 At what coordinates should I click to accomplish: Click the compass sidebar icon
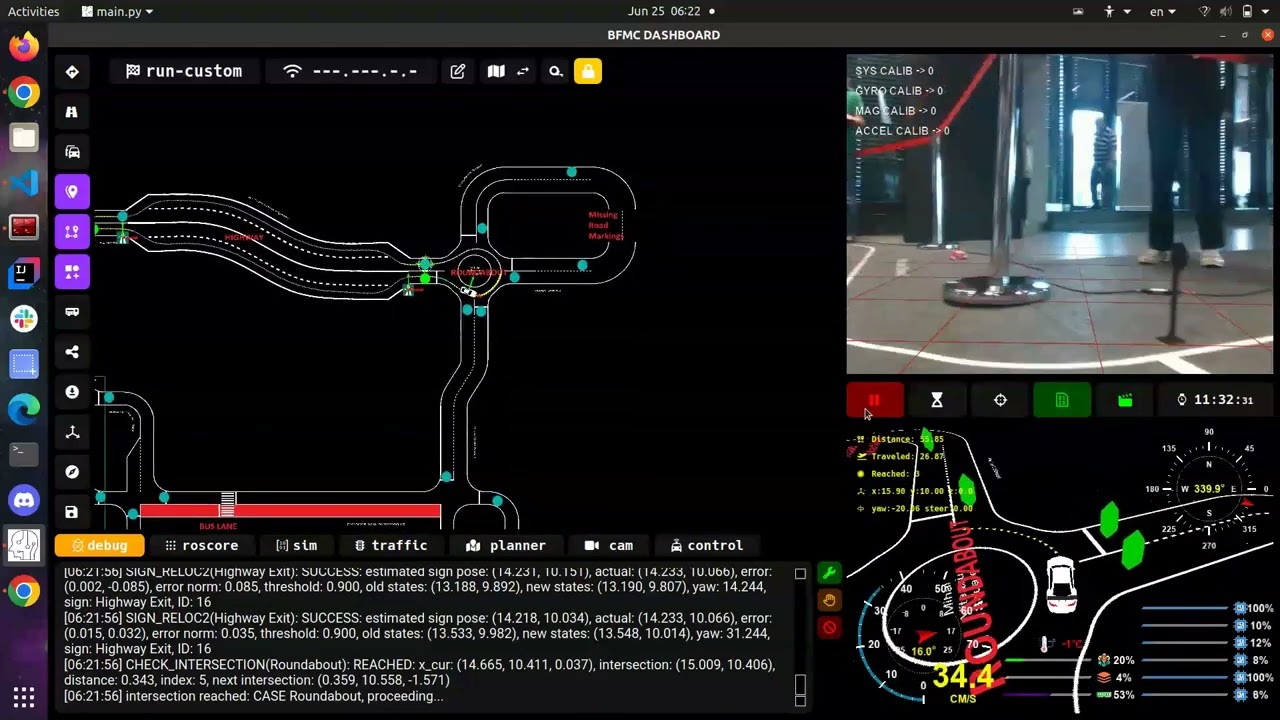[72, 472]
